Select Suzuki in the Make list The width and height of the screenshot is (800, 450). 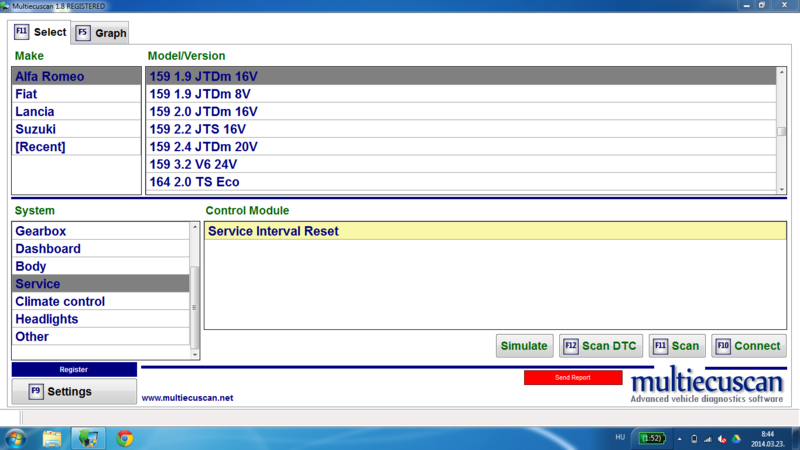coord(77,129)
